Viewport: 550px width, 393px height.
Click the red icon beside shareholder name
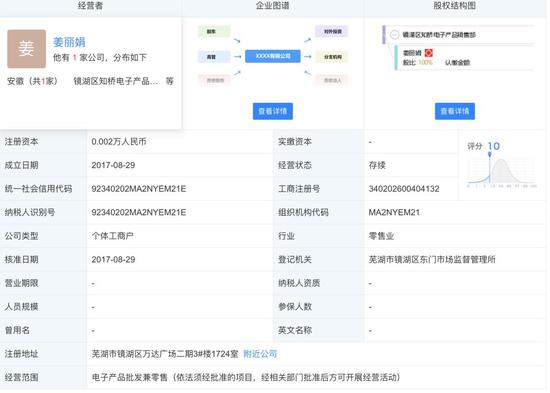click(x=429, y=53)
